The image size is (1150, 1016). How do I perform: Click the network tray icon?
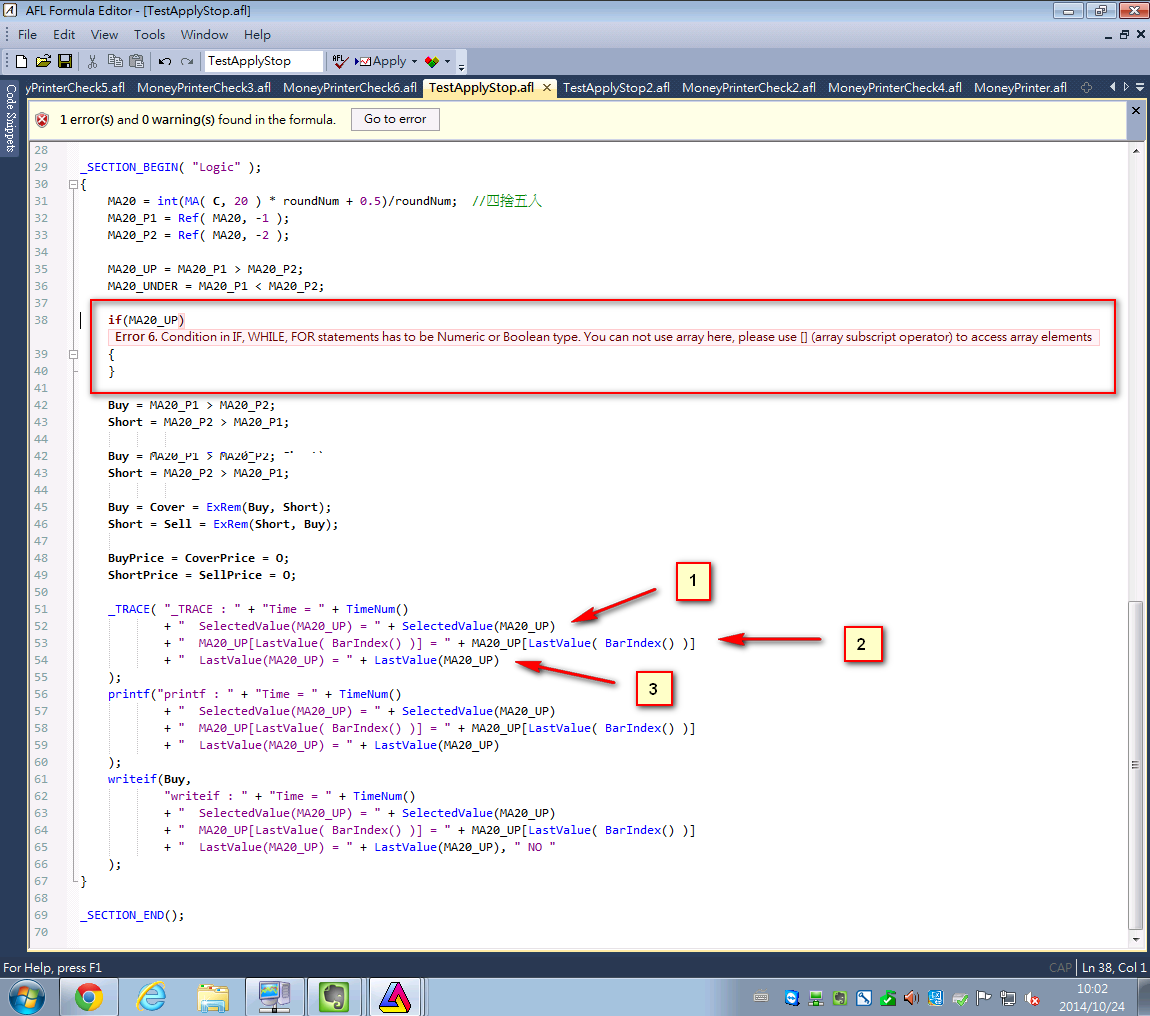pyautogui.click(x=1008, y=998)
